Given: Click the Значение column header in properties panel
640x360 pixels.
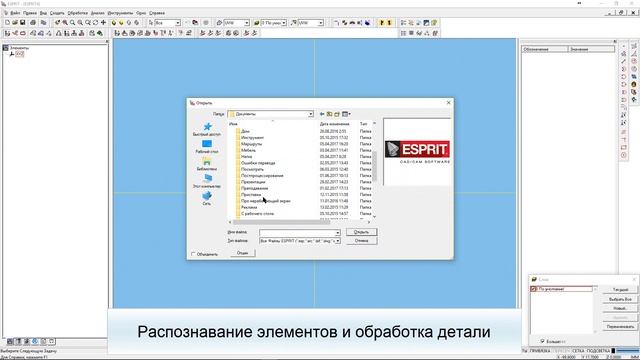Looking at the screenshot, I should coord(591,49).
